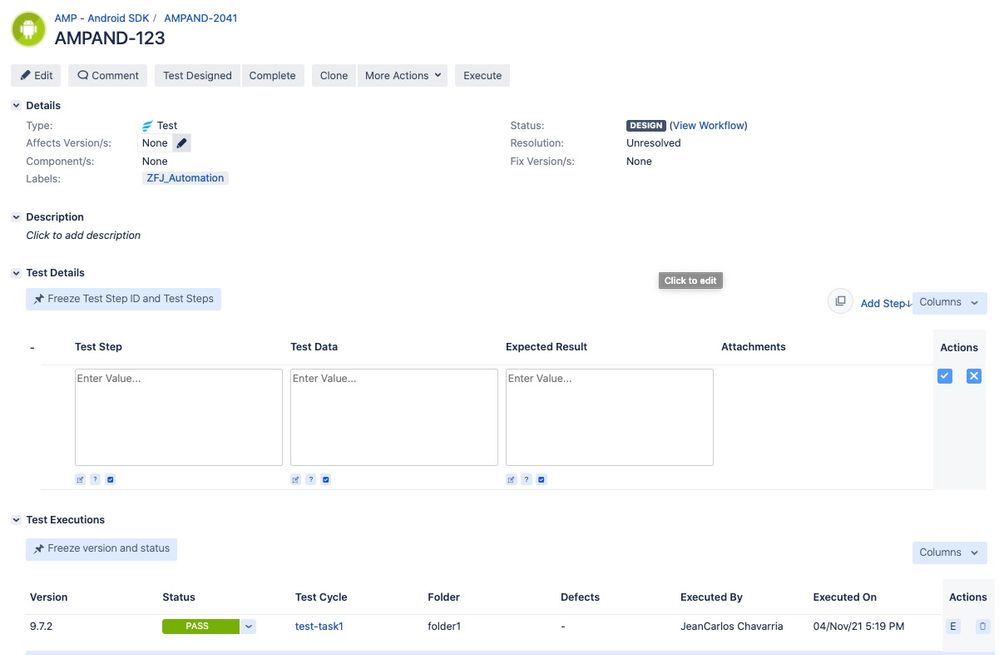999x655 pixels.
Task: Click the pencil icon beside Affects Version
Action: [x=182, y=143]
